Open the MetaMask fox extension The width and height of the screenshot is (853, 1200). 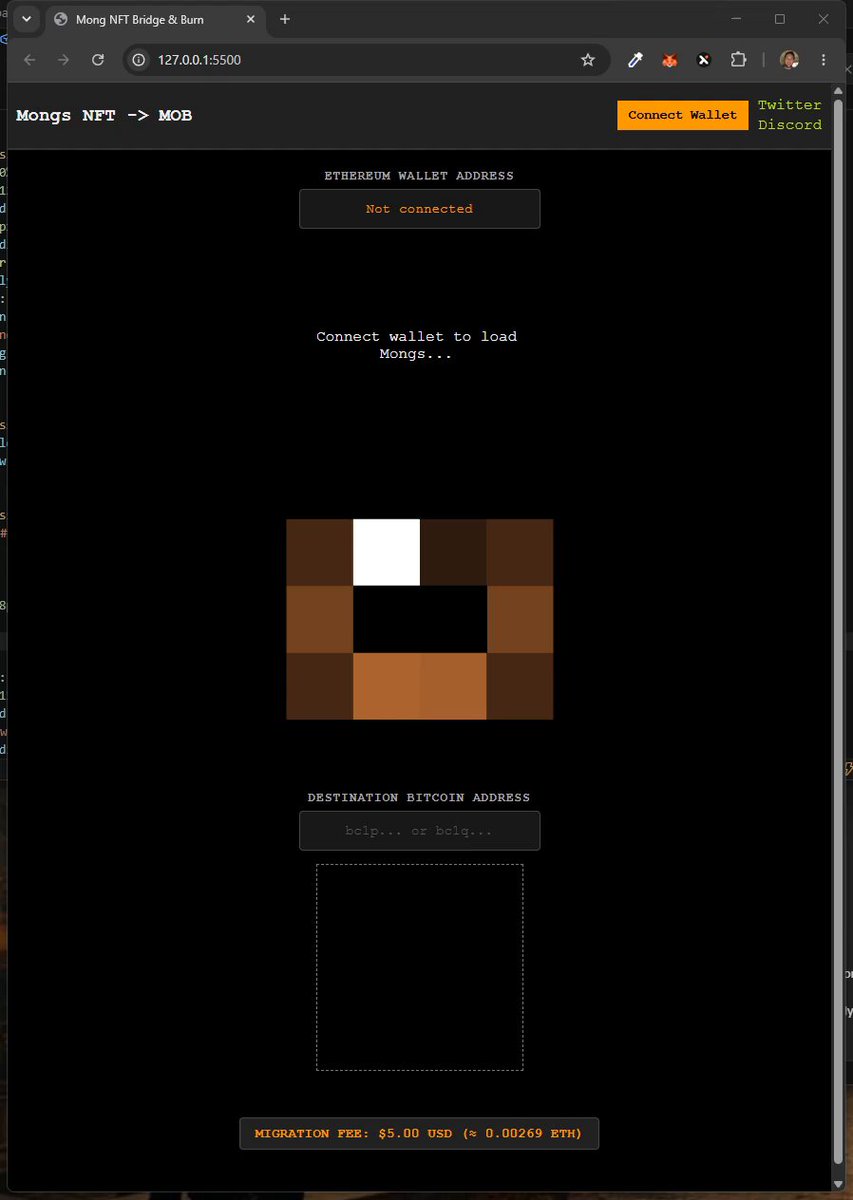point(670,60)
